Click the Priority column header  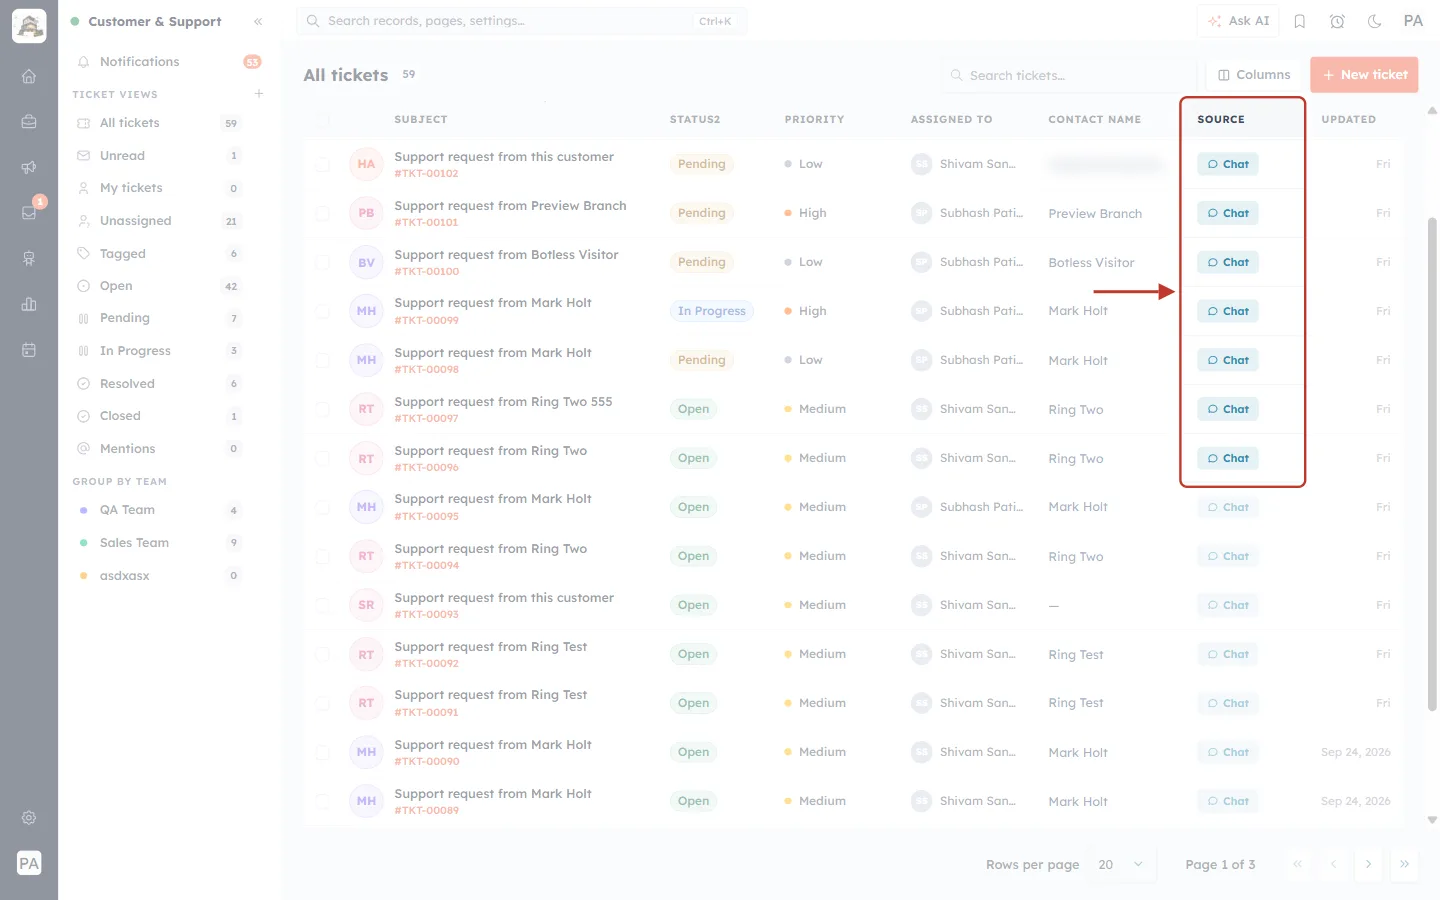tap(814, 119)
